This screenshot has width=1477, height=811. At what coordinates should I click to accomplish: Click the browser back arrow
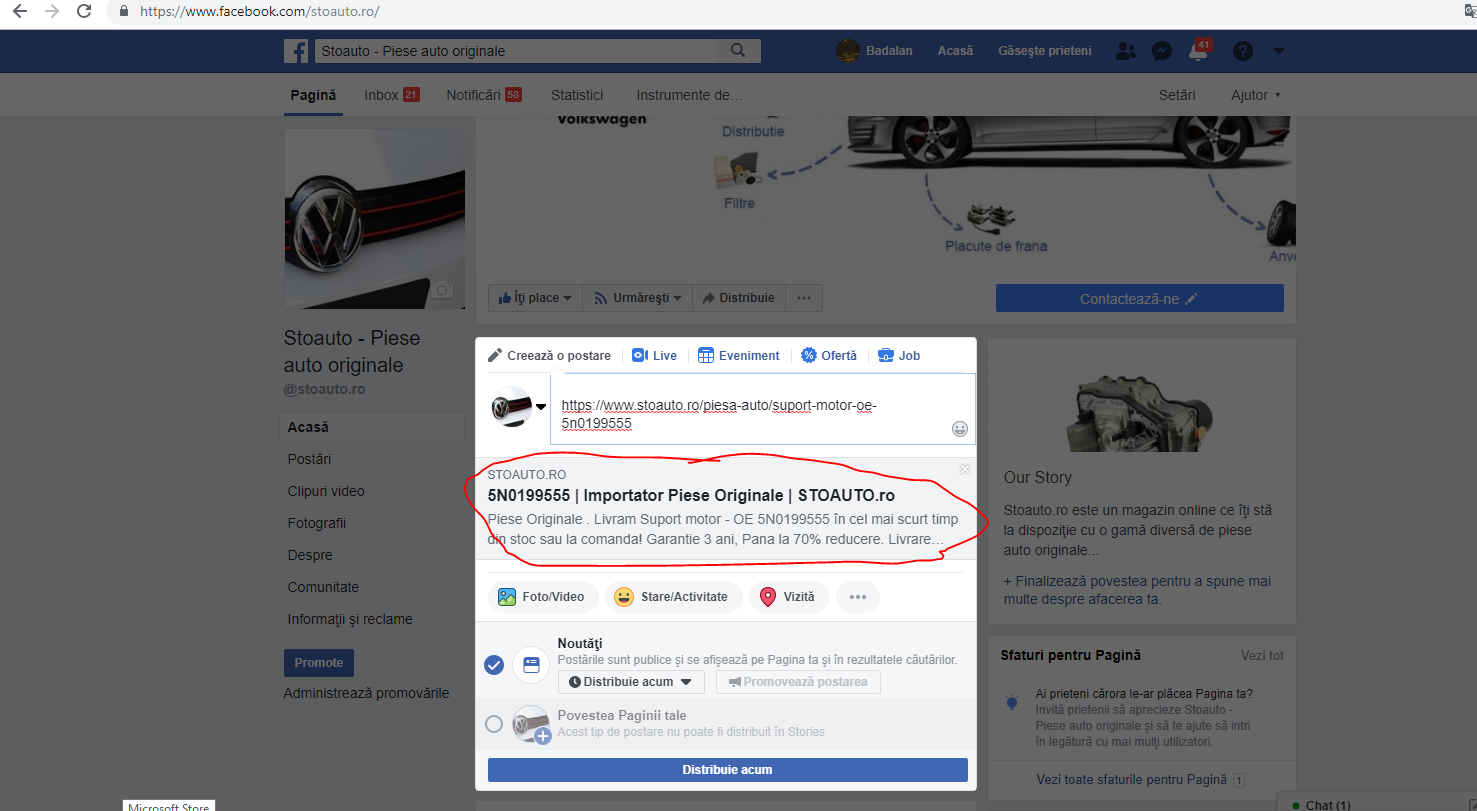point(19,11)
